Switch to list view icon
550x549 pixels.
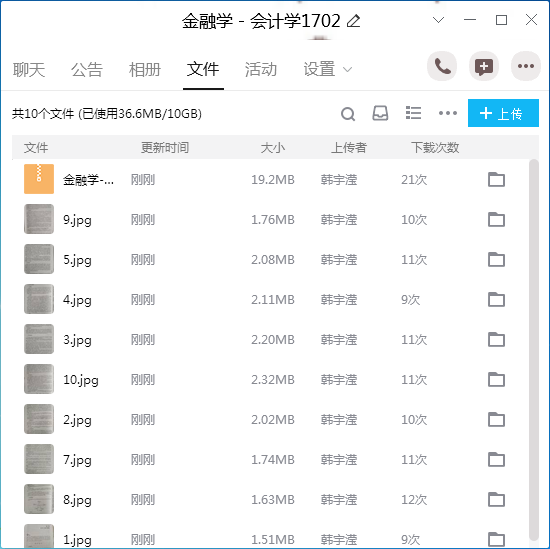click(x=413, y=113)
